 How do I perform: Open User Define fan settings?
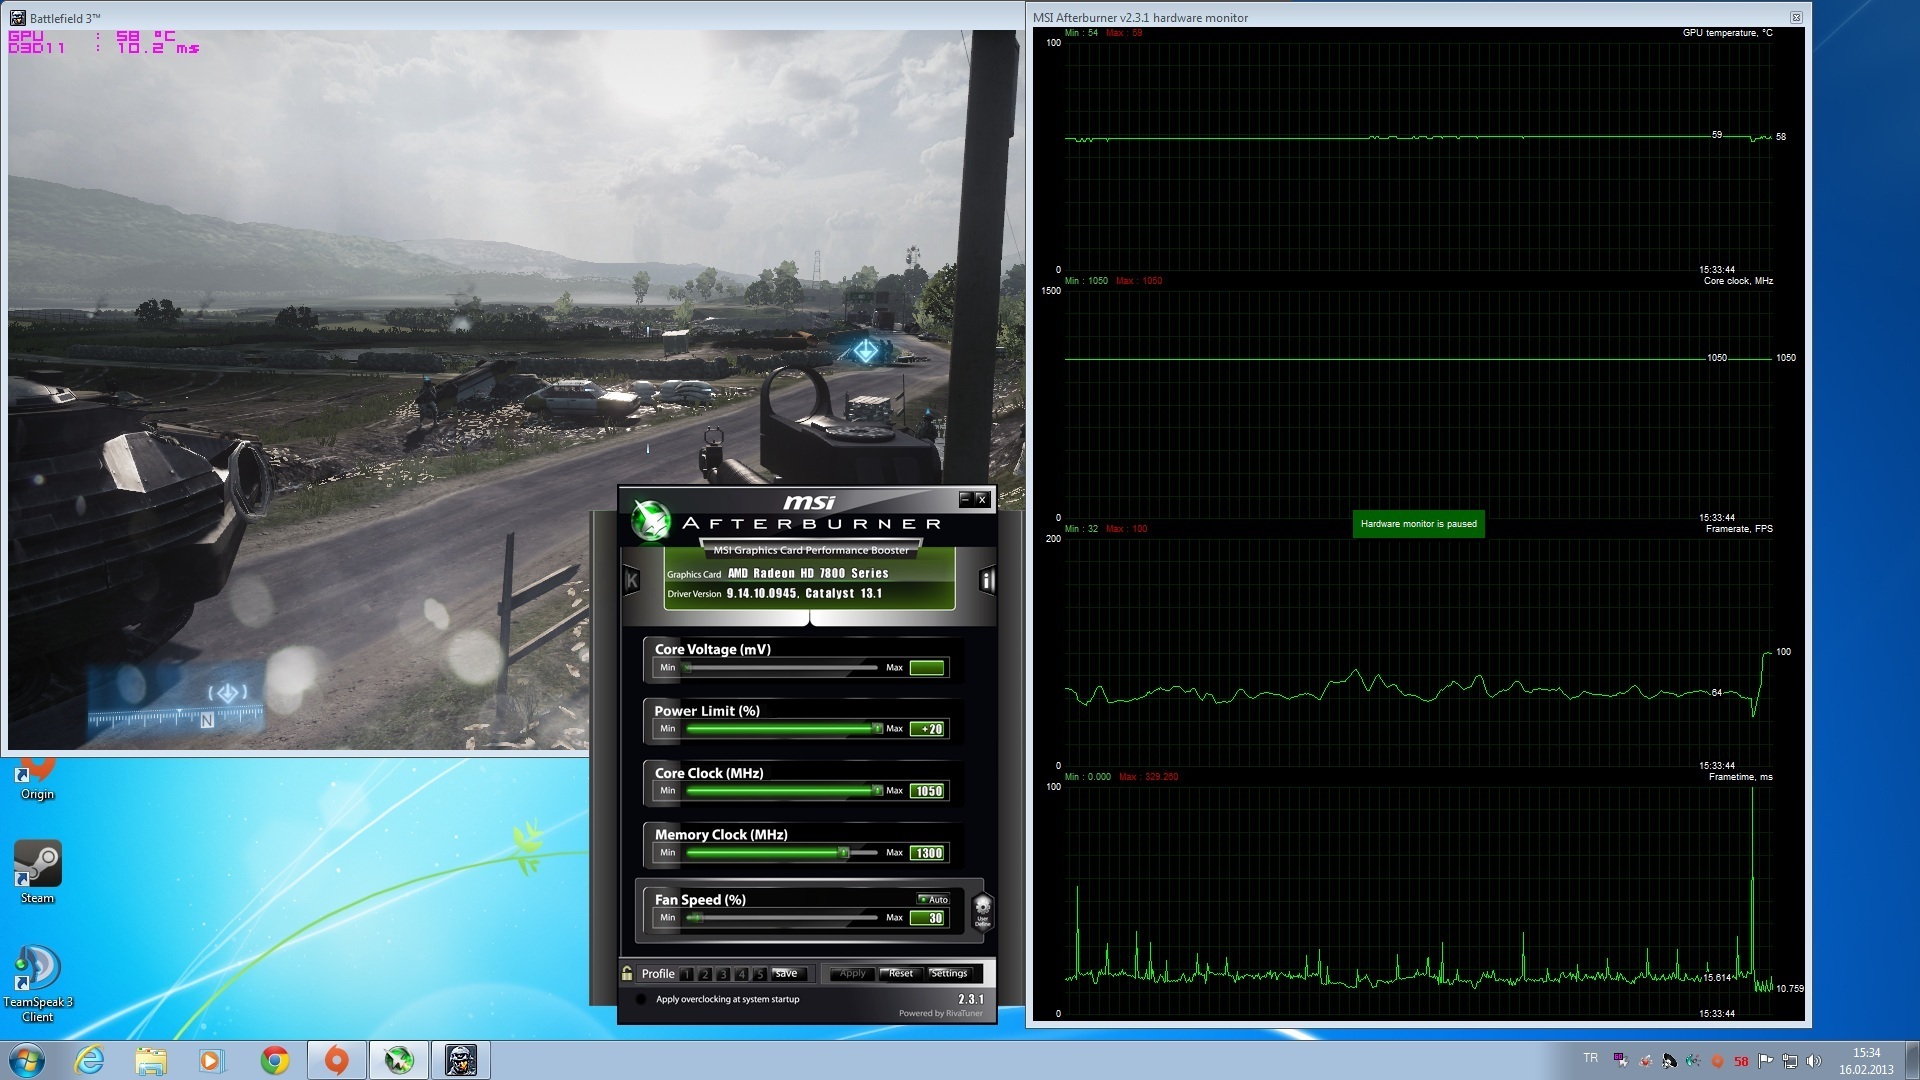[982, 911]
